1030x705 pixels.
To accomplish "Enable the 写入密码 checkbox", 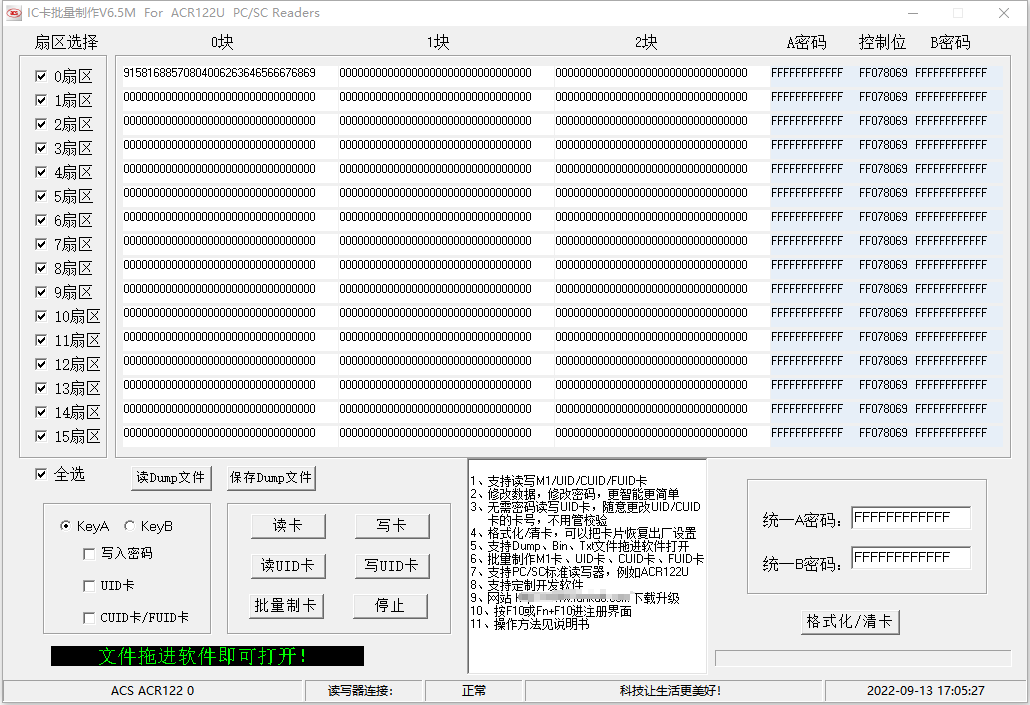I will coord(89,554).
